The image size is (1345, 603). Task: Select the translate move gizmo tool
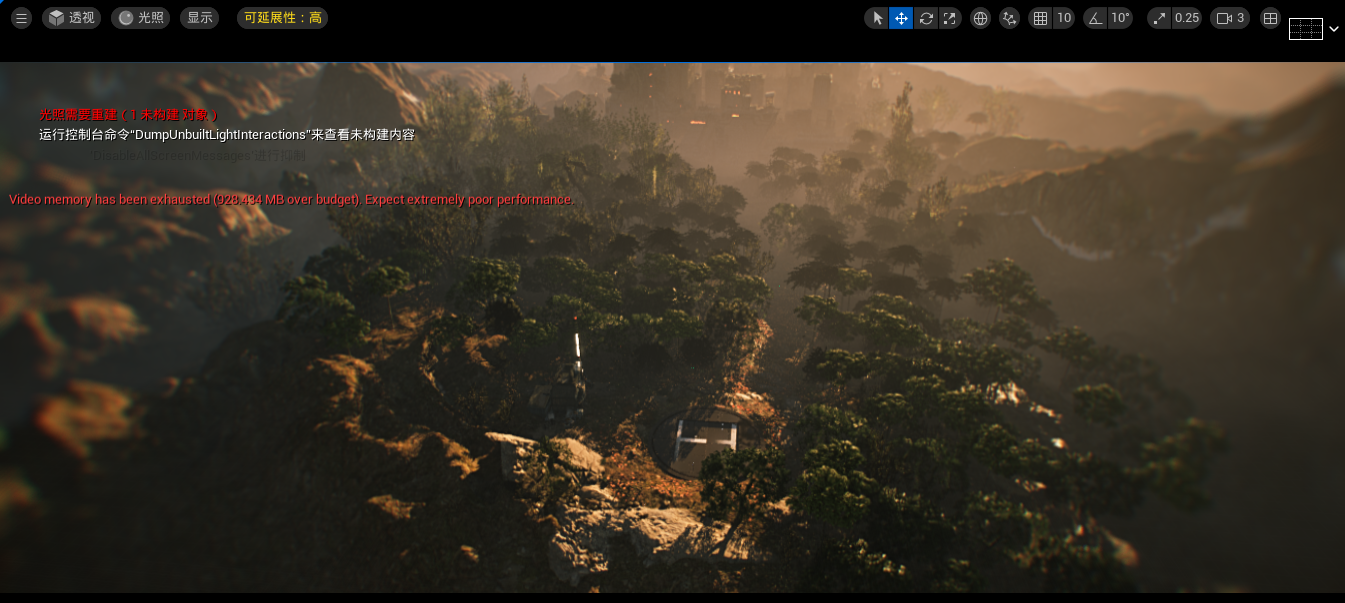[901, 18]
